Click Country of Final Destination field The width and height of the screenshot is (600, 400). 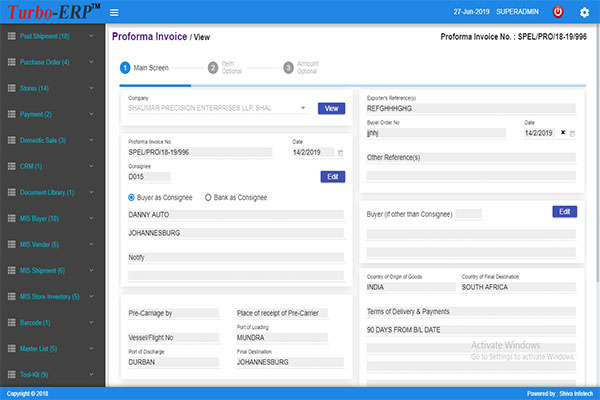click(518, 287)
